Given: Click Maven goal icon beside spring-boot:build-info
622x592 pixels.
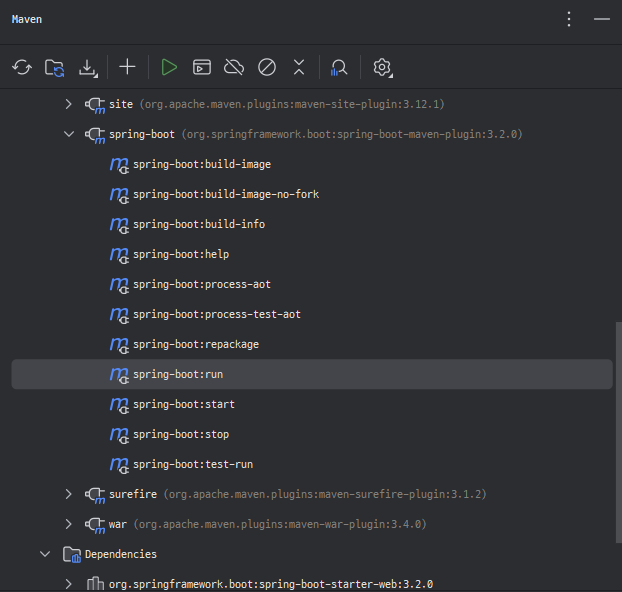Looking at the screenshot, I should [119, 226].
